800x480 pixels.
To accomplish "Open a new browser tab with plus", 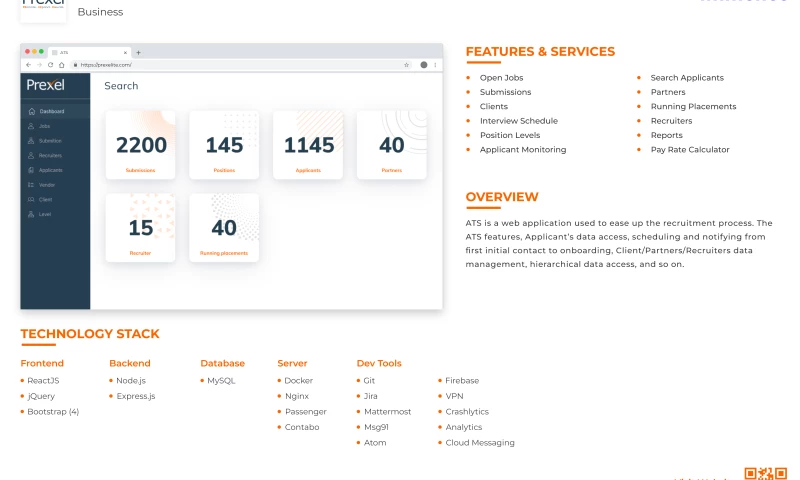I will pos(138,52).
